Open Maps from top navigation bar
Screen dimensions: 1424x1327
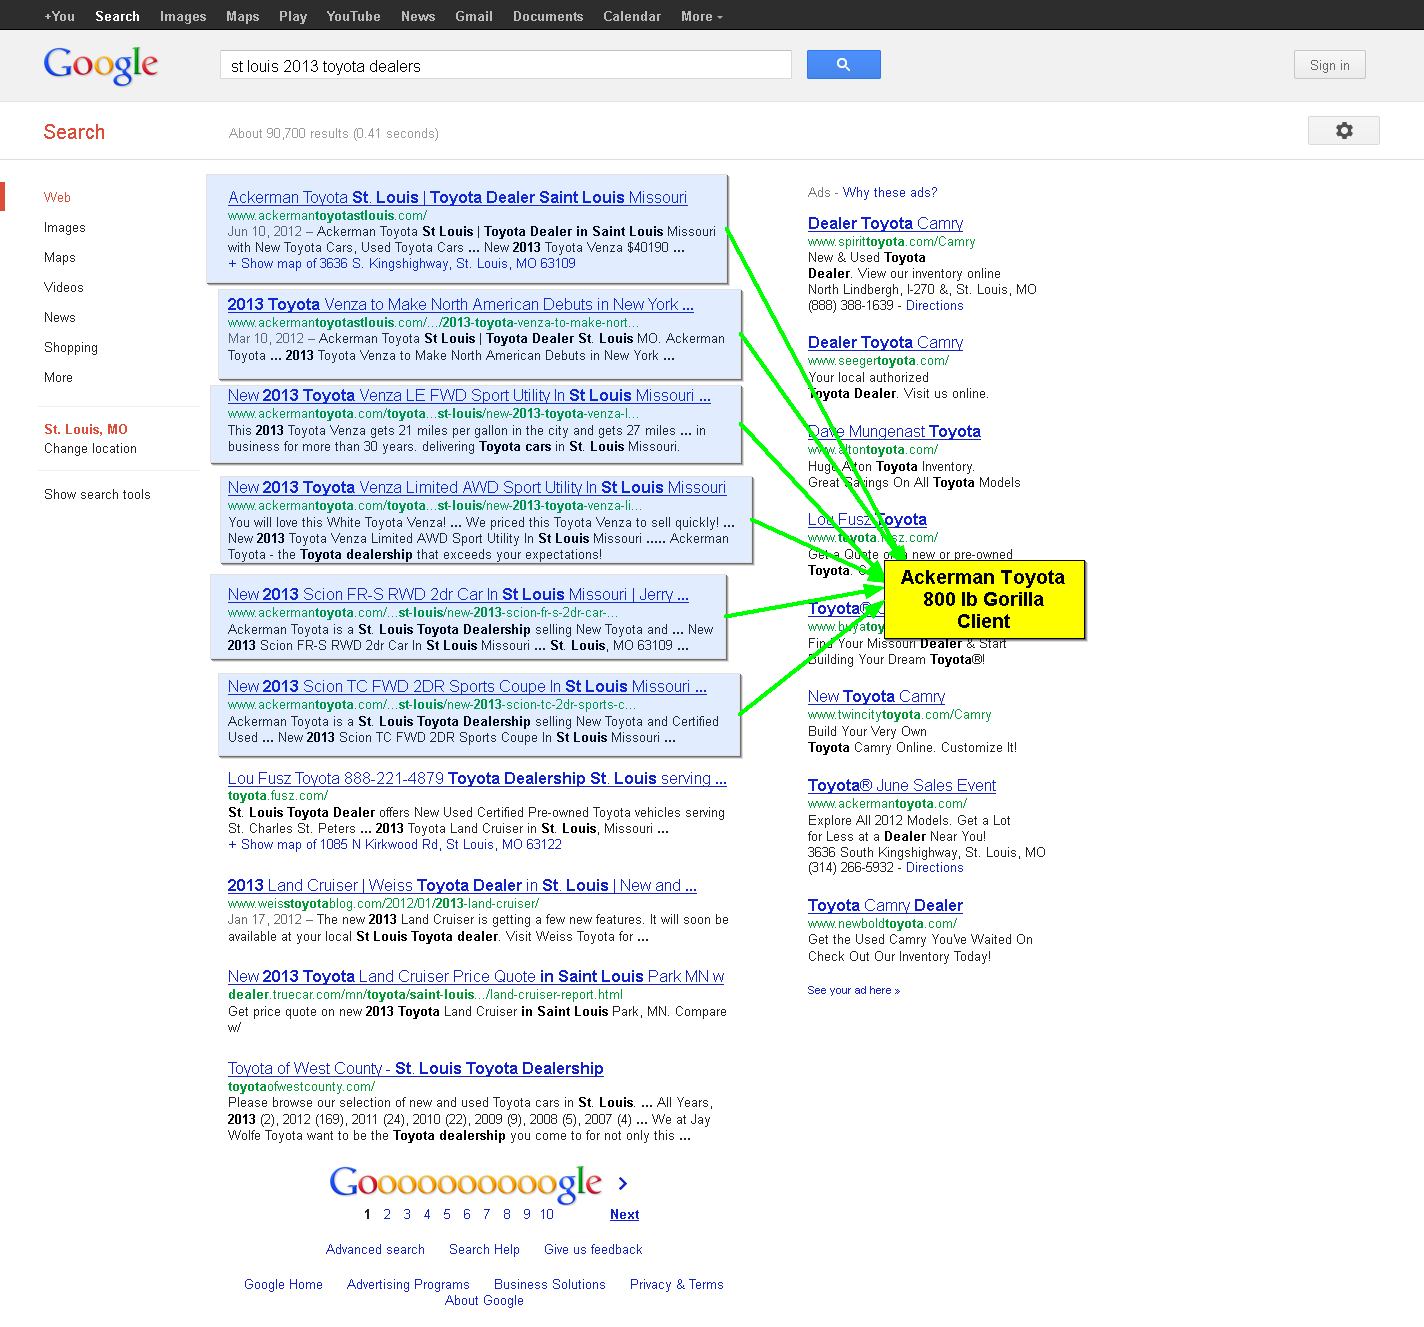242,16
